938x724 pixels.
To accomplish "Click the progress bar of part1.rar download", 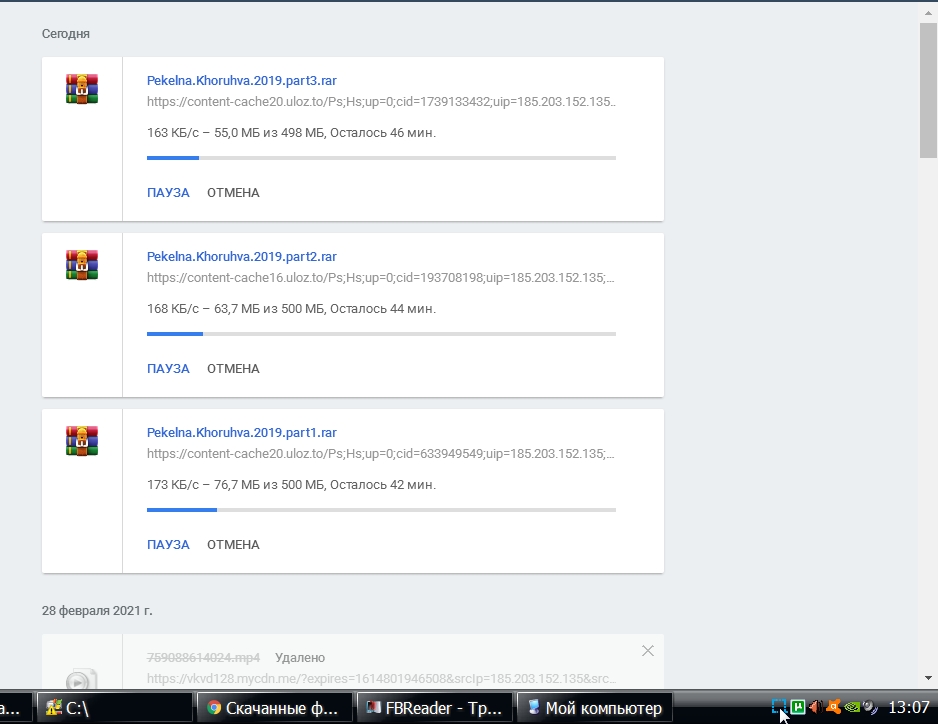I will (x=381, y=510).
